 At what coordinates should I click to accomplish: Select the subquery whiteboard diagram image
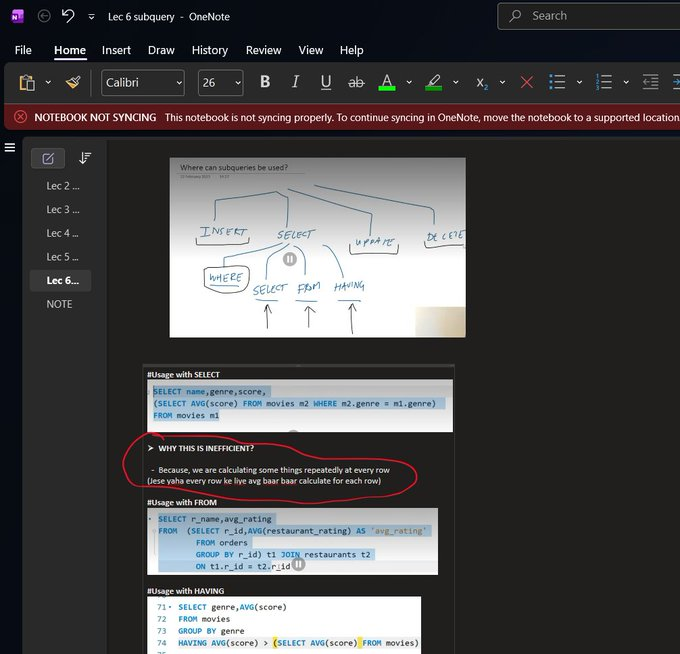point(317,248)
